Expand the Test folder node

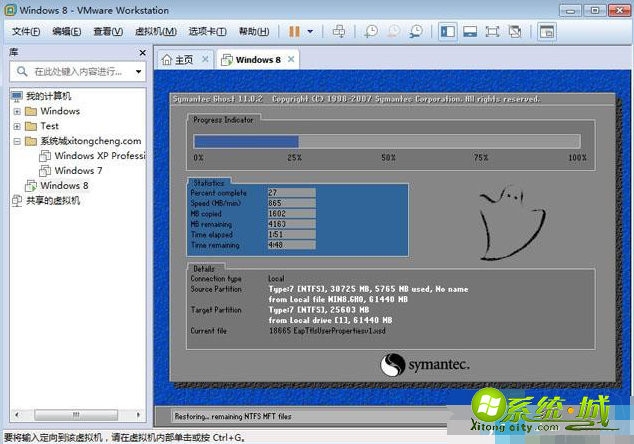coord(17,126)
